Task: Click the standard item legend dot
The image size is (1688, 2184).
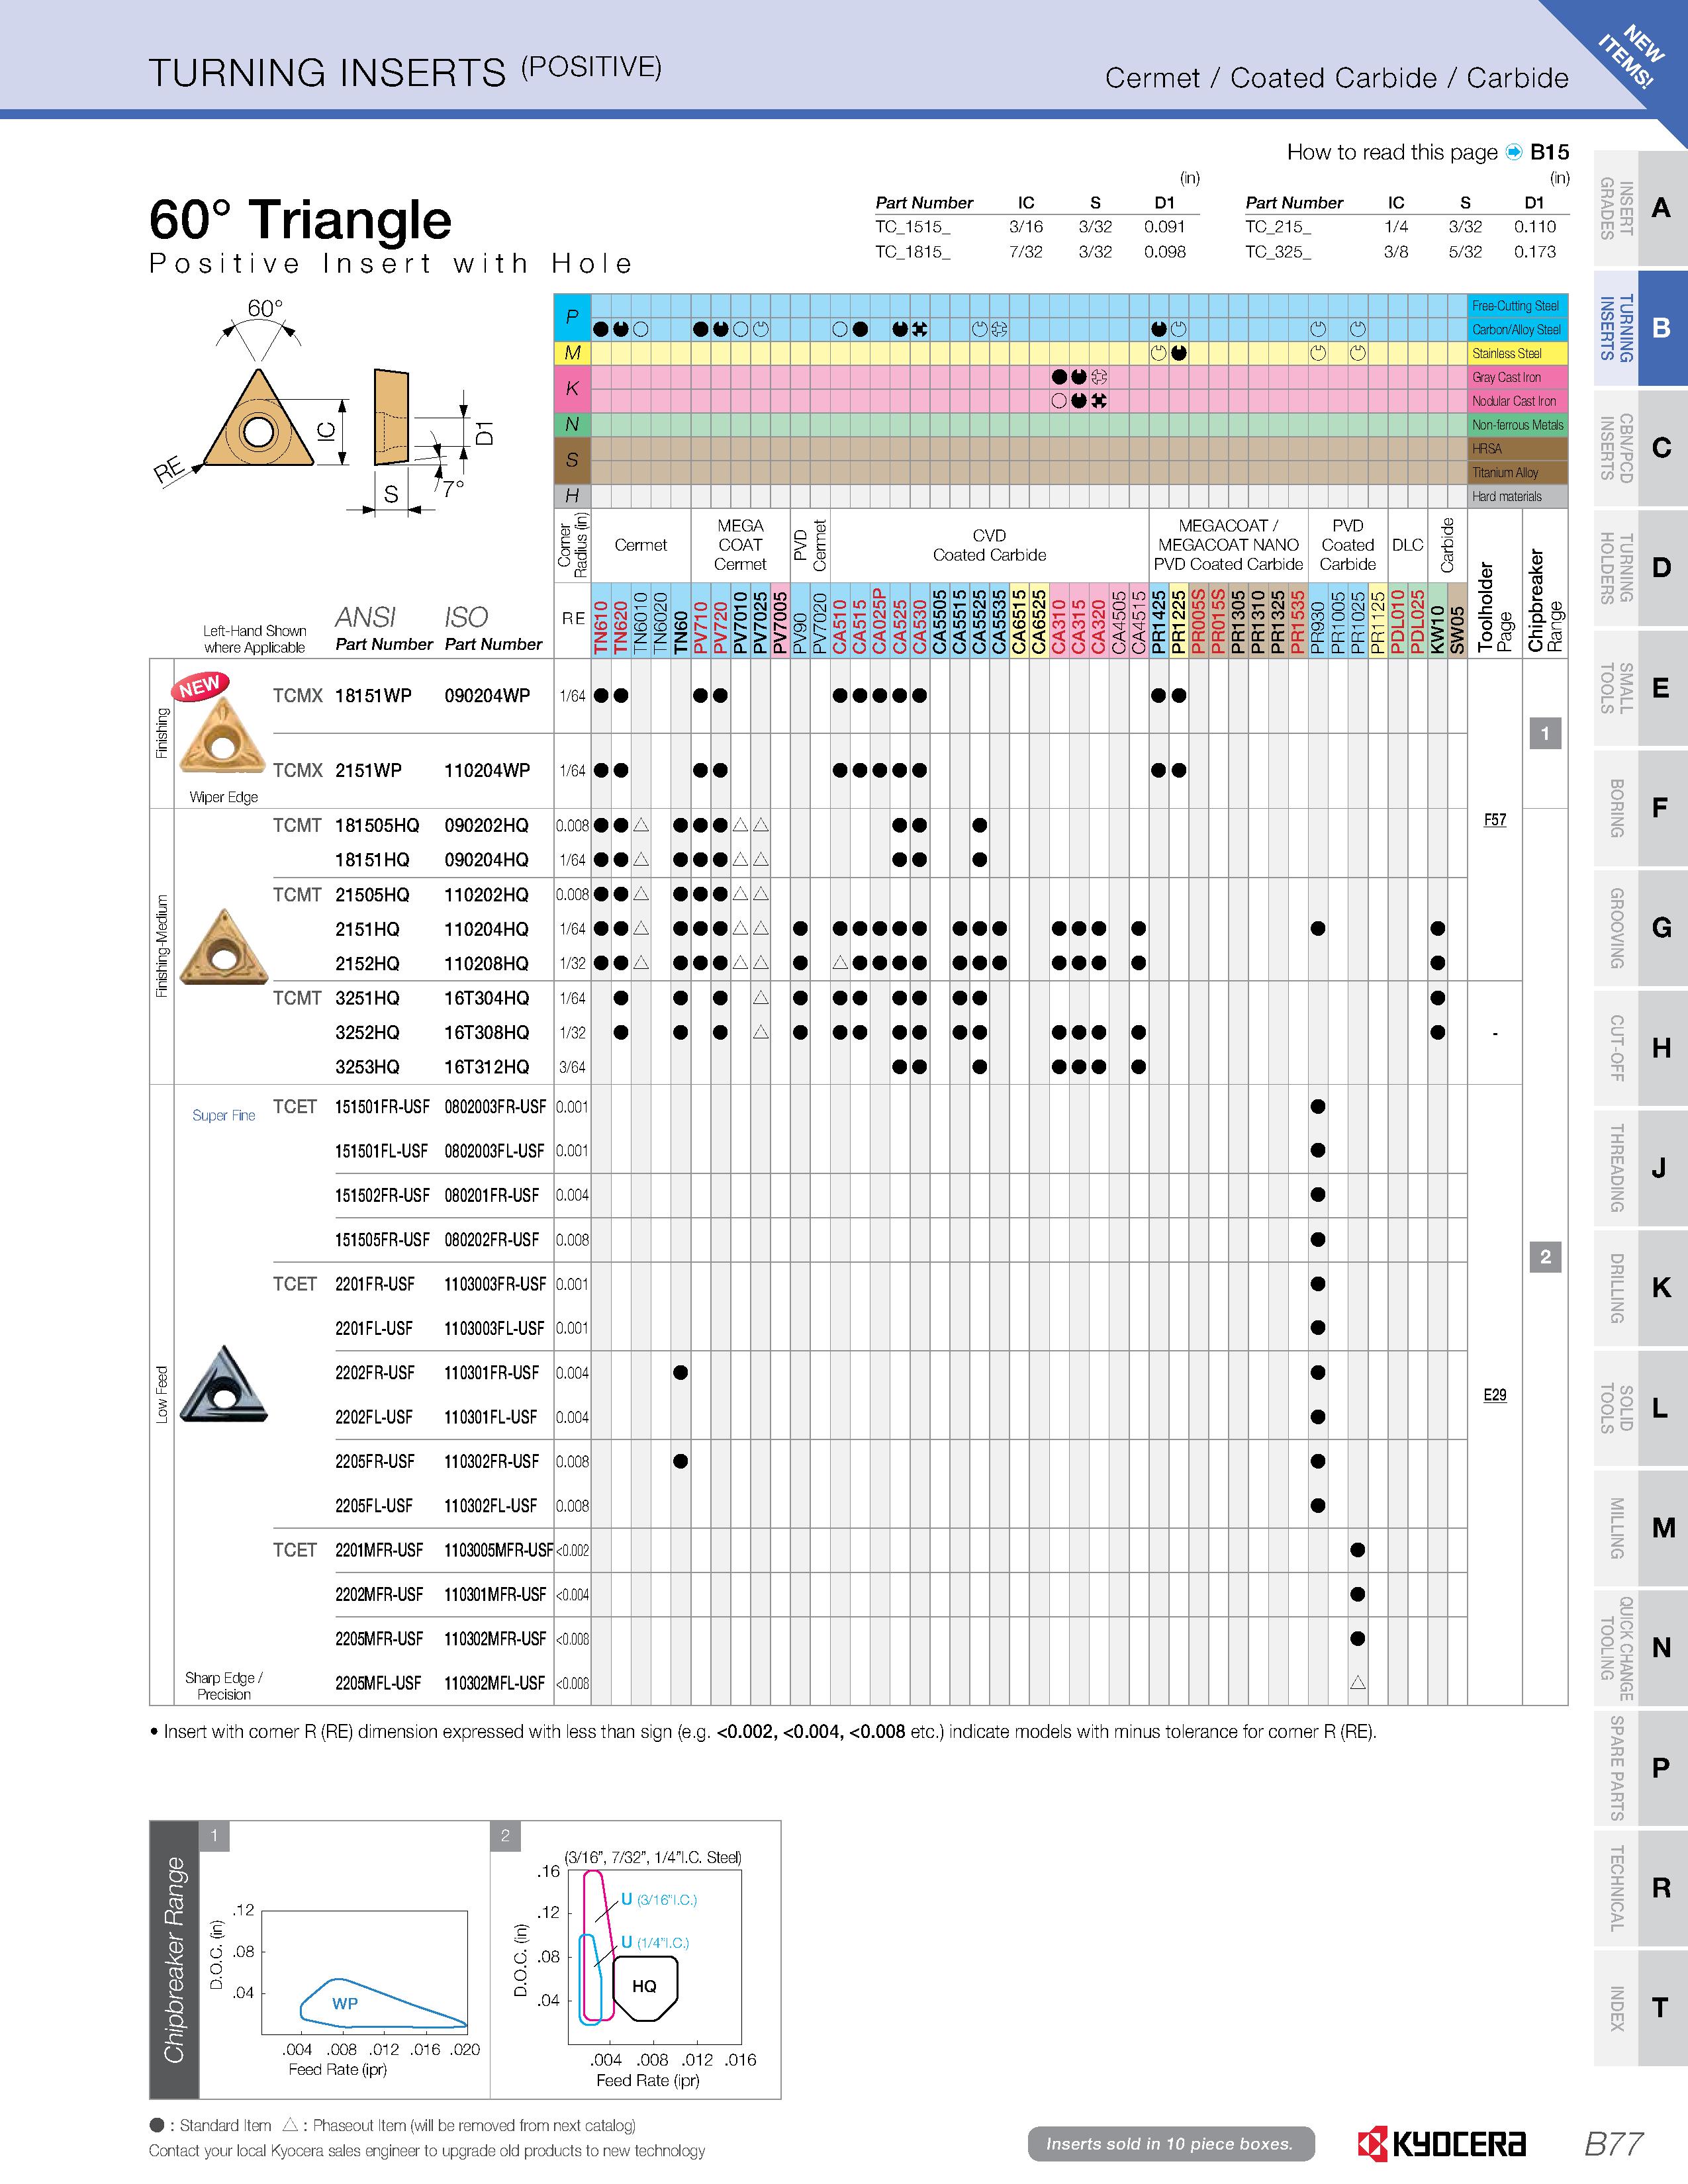Action: click(157, 2125)
